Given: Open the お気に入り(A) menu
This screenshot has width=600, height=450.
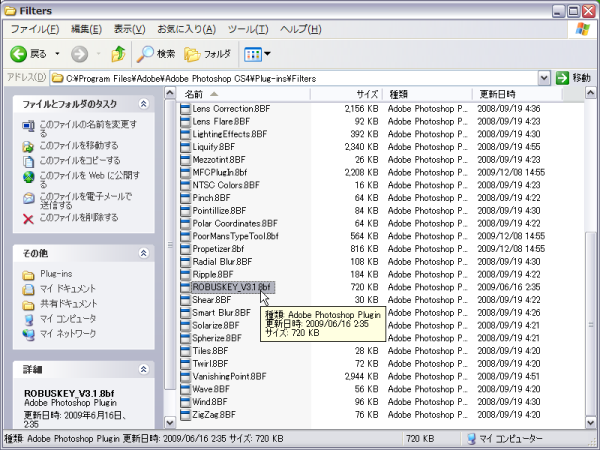Looking at the screenshot, I should tap(187, 29).
